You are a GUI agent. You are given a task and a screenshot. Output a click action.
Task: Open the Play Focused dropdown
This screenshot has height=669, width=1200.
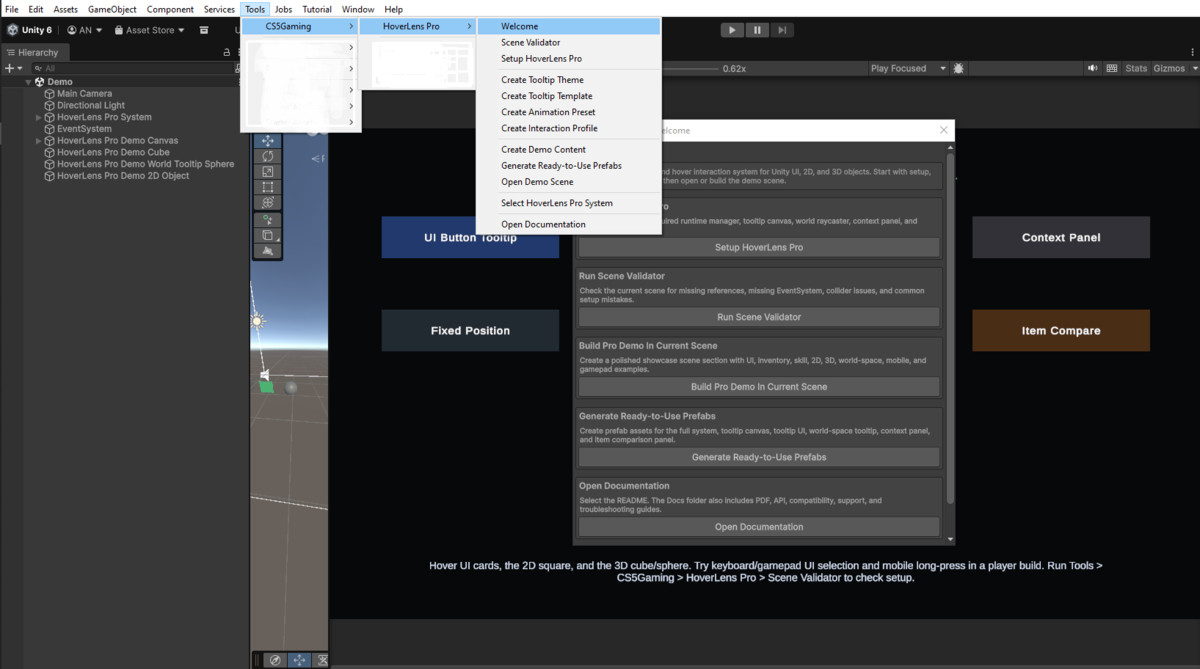[908, 68]
